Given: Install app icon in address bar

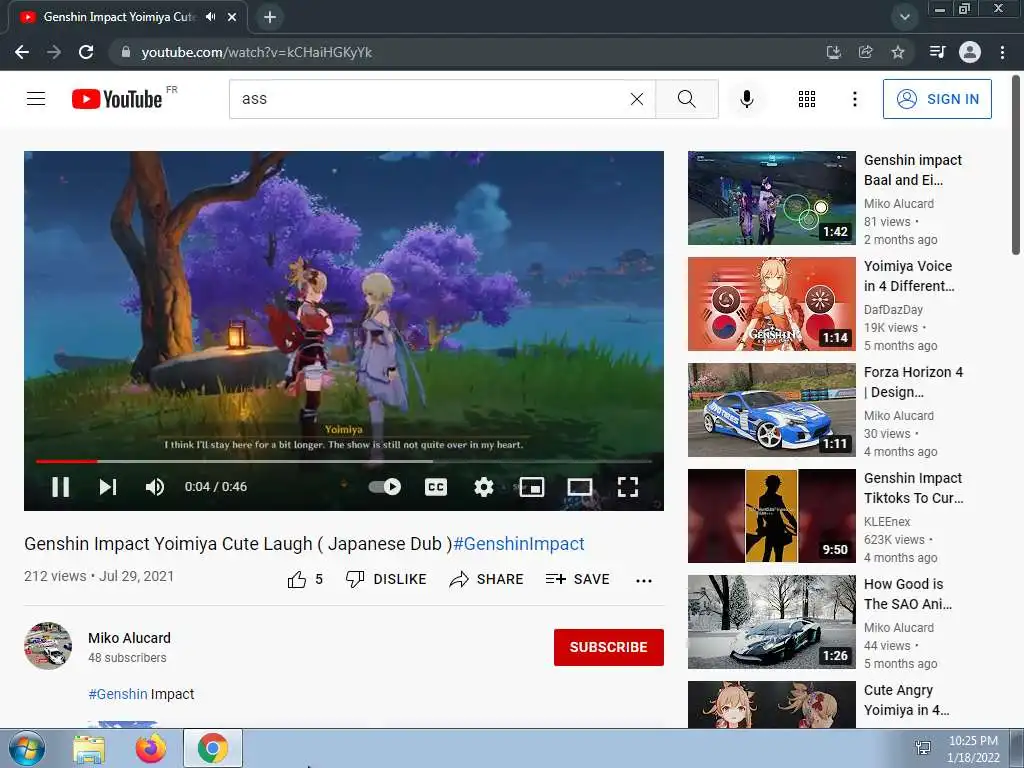Looking at the screenshot, I should pyautogui.click(x=833, y=52).
